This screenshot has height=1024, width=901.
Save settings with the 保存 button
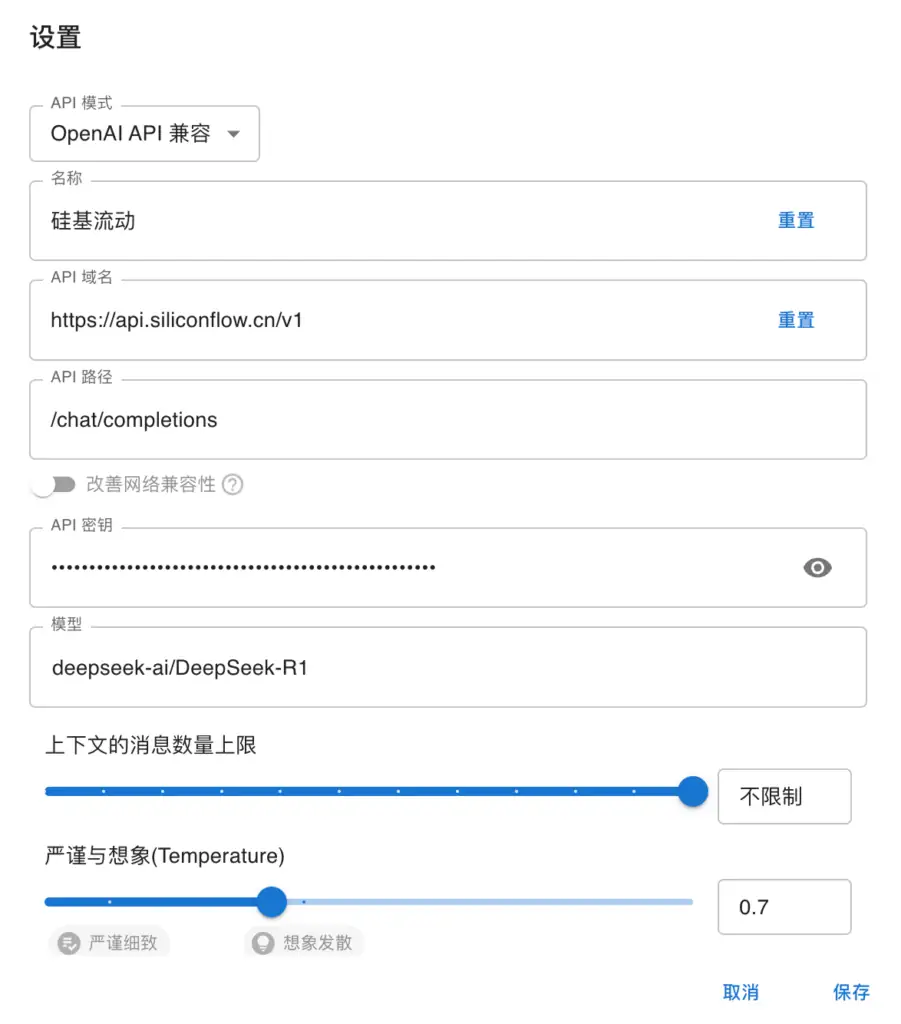tap(851, 992)
